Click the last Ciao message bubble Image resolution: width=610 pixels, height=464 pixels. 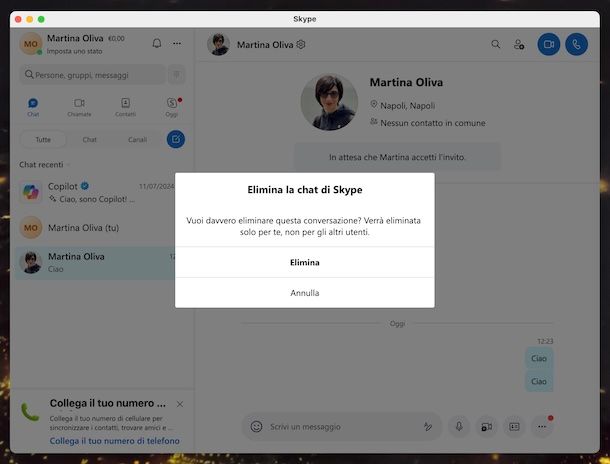tap(539, 381)
